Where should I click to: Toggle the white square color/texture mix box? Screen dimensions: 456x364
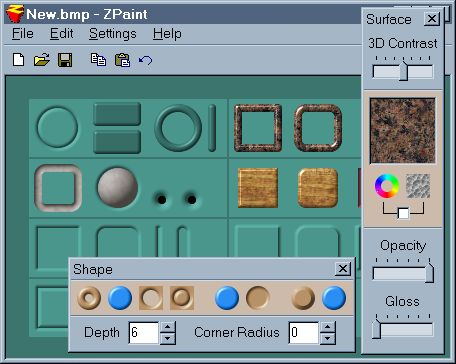[403, 213]
